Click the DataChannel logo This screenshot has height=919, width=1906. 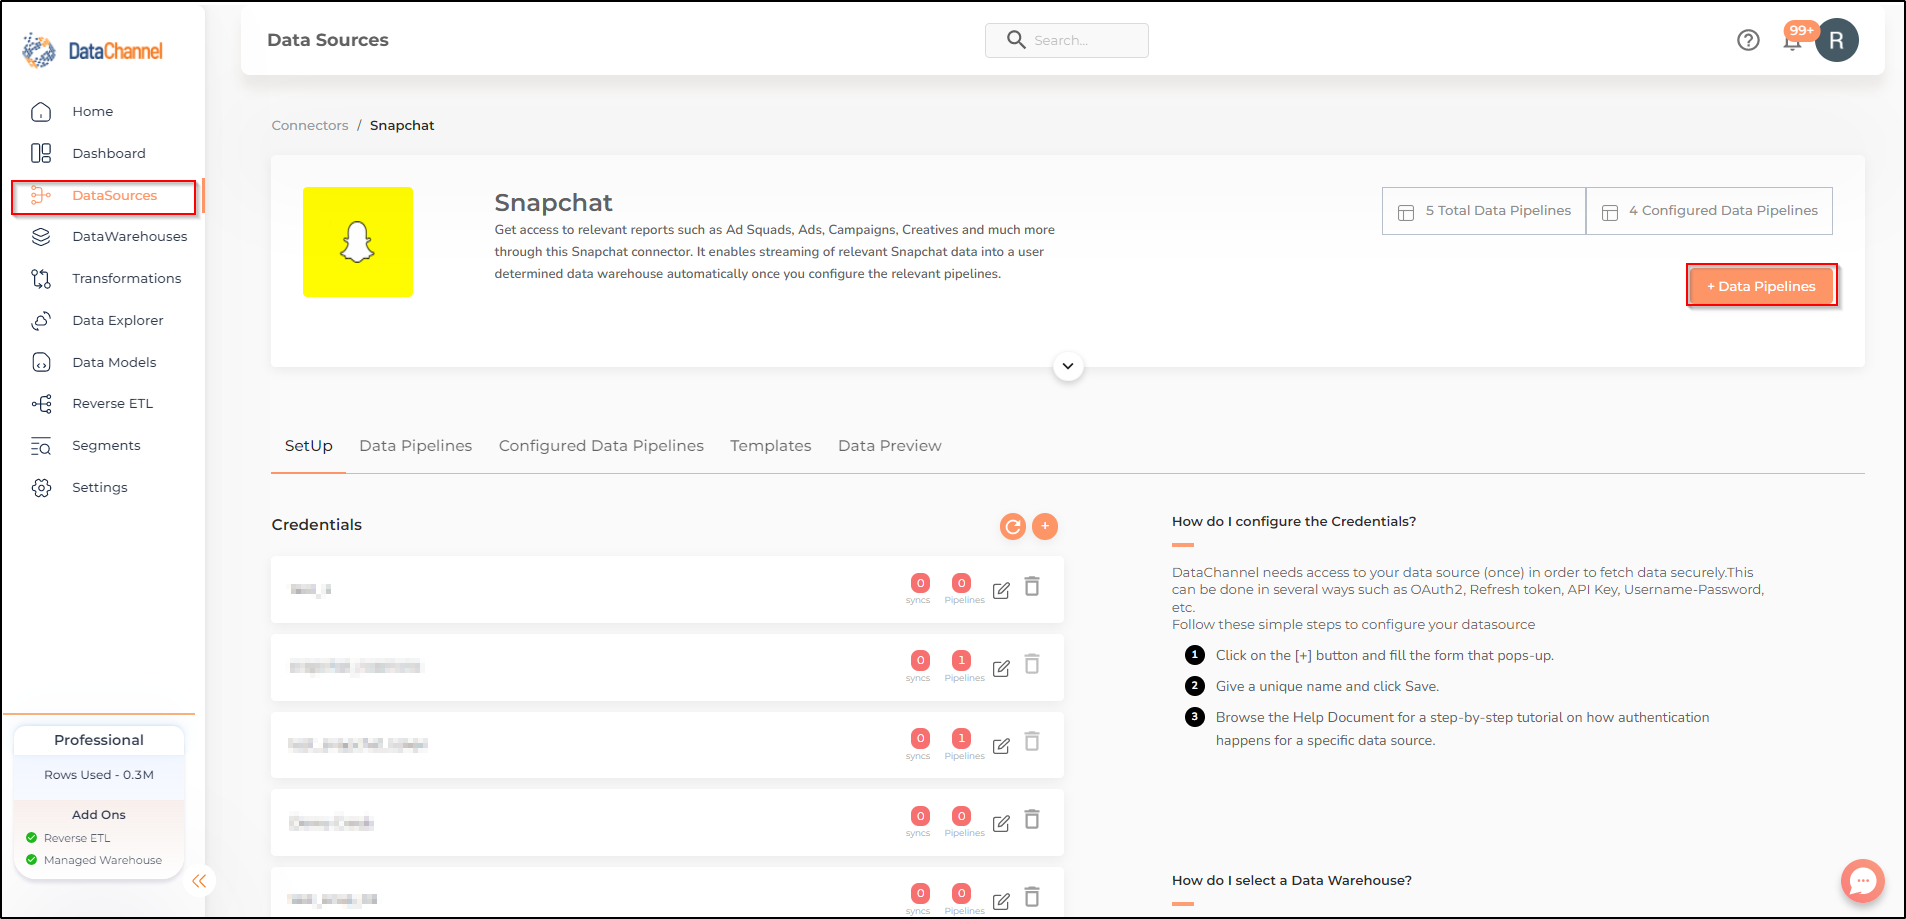[92, 50]
